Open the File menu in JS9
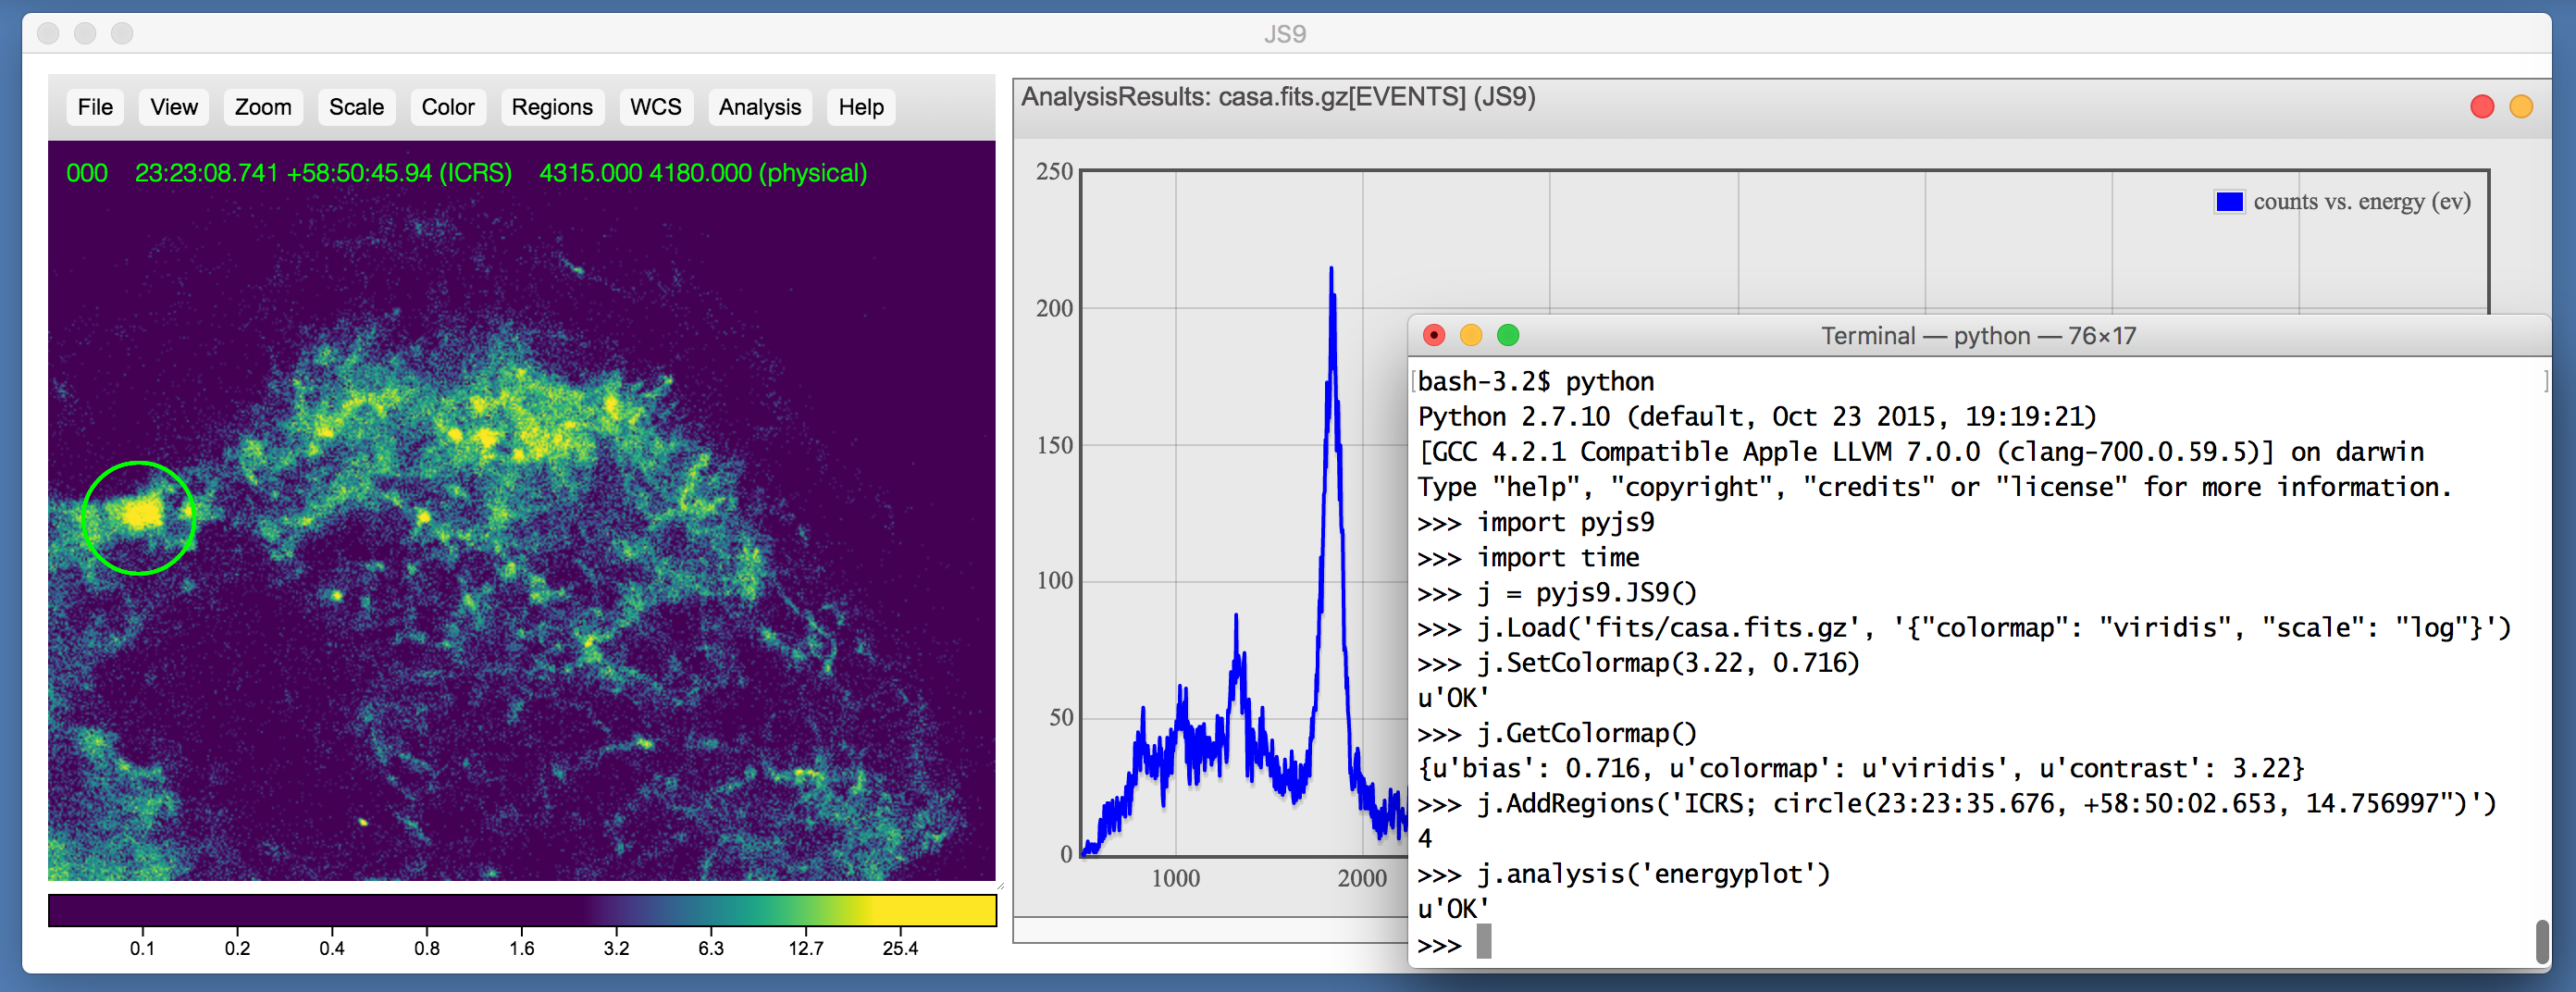This screenshot has width=2576, height=992. [x=95, y=107]
